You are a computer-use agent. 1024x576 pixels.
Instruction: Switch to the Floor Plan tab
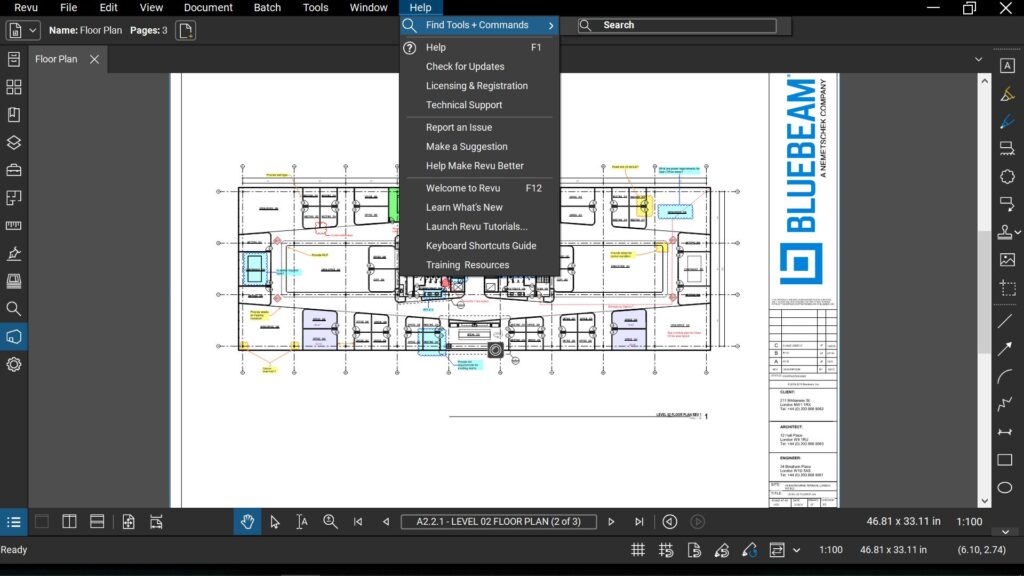pyautogui.click(x=56, y=59)
